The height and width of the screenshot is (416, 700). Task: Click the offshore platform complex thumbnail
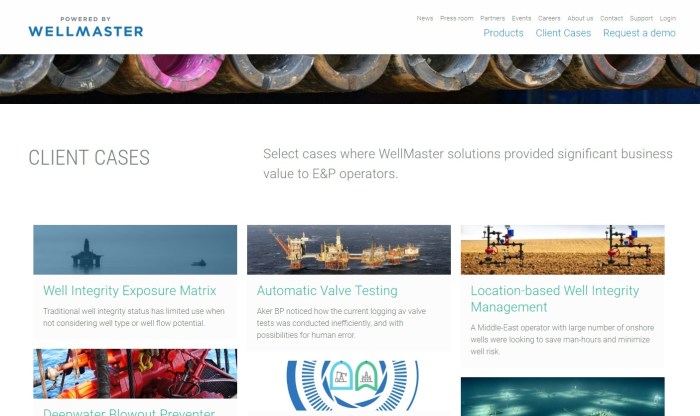coord(349,250)
